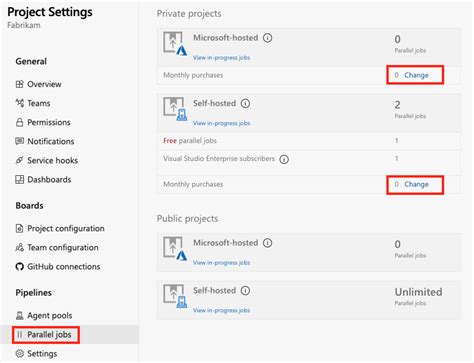Change Microsoft-hosted monthly purchases
Viewport: 474px width, 363px height.
coord(416,75)
